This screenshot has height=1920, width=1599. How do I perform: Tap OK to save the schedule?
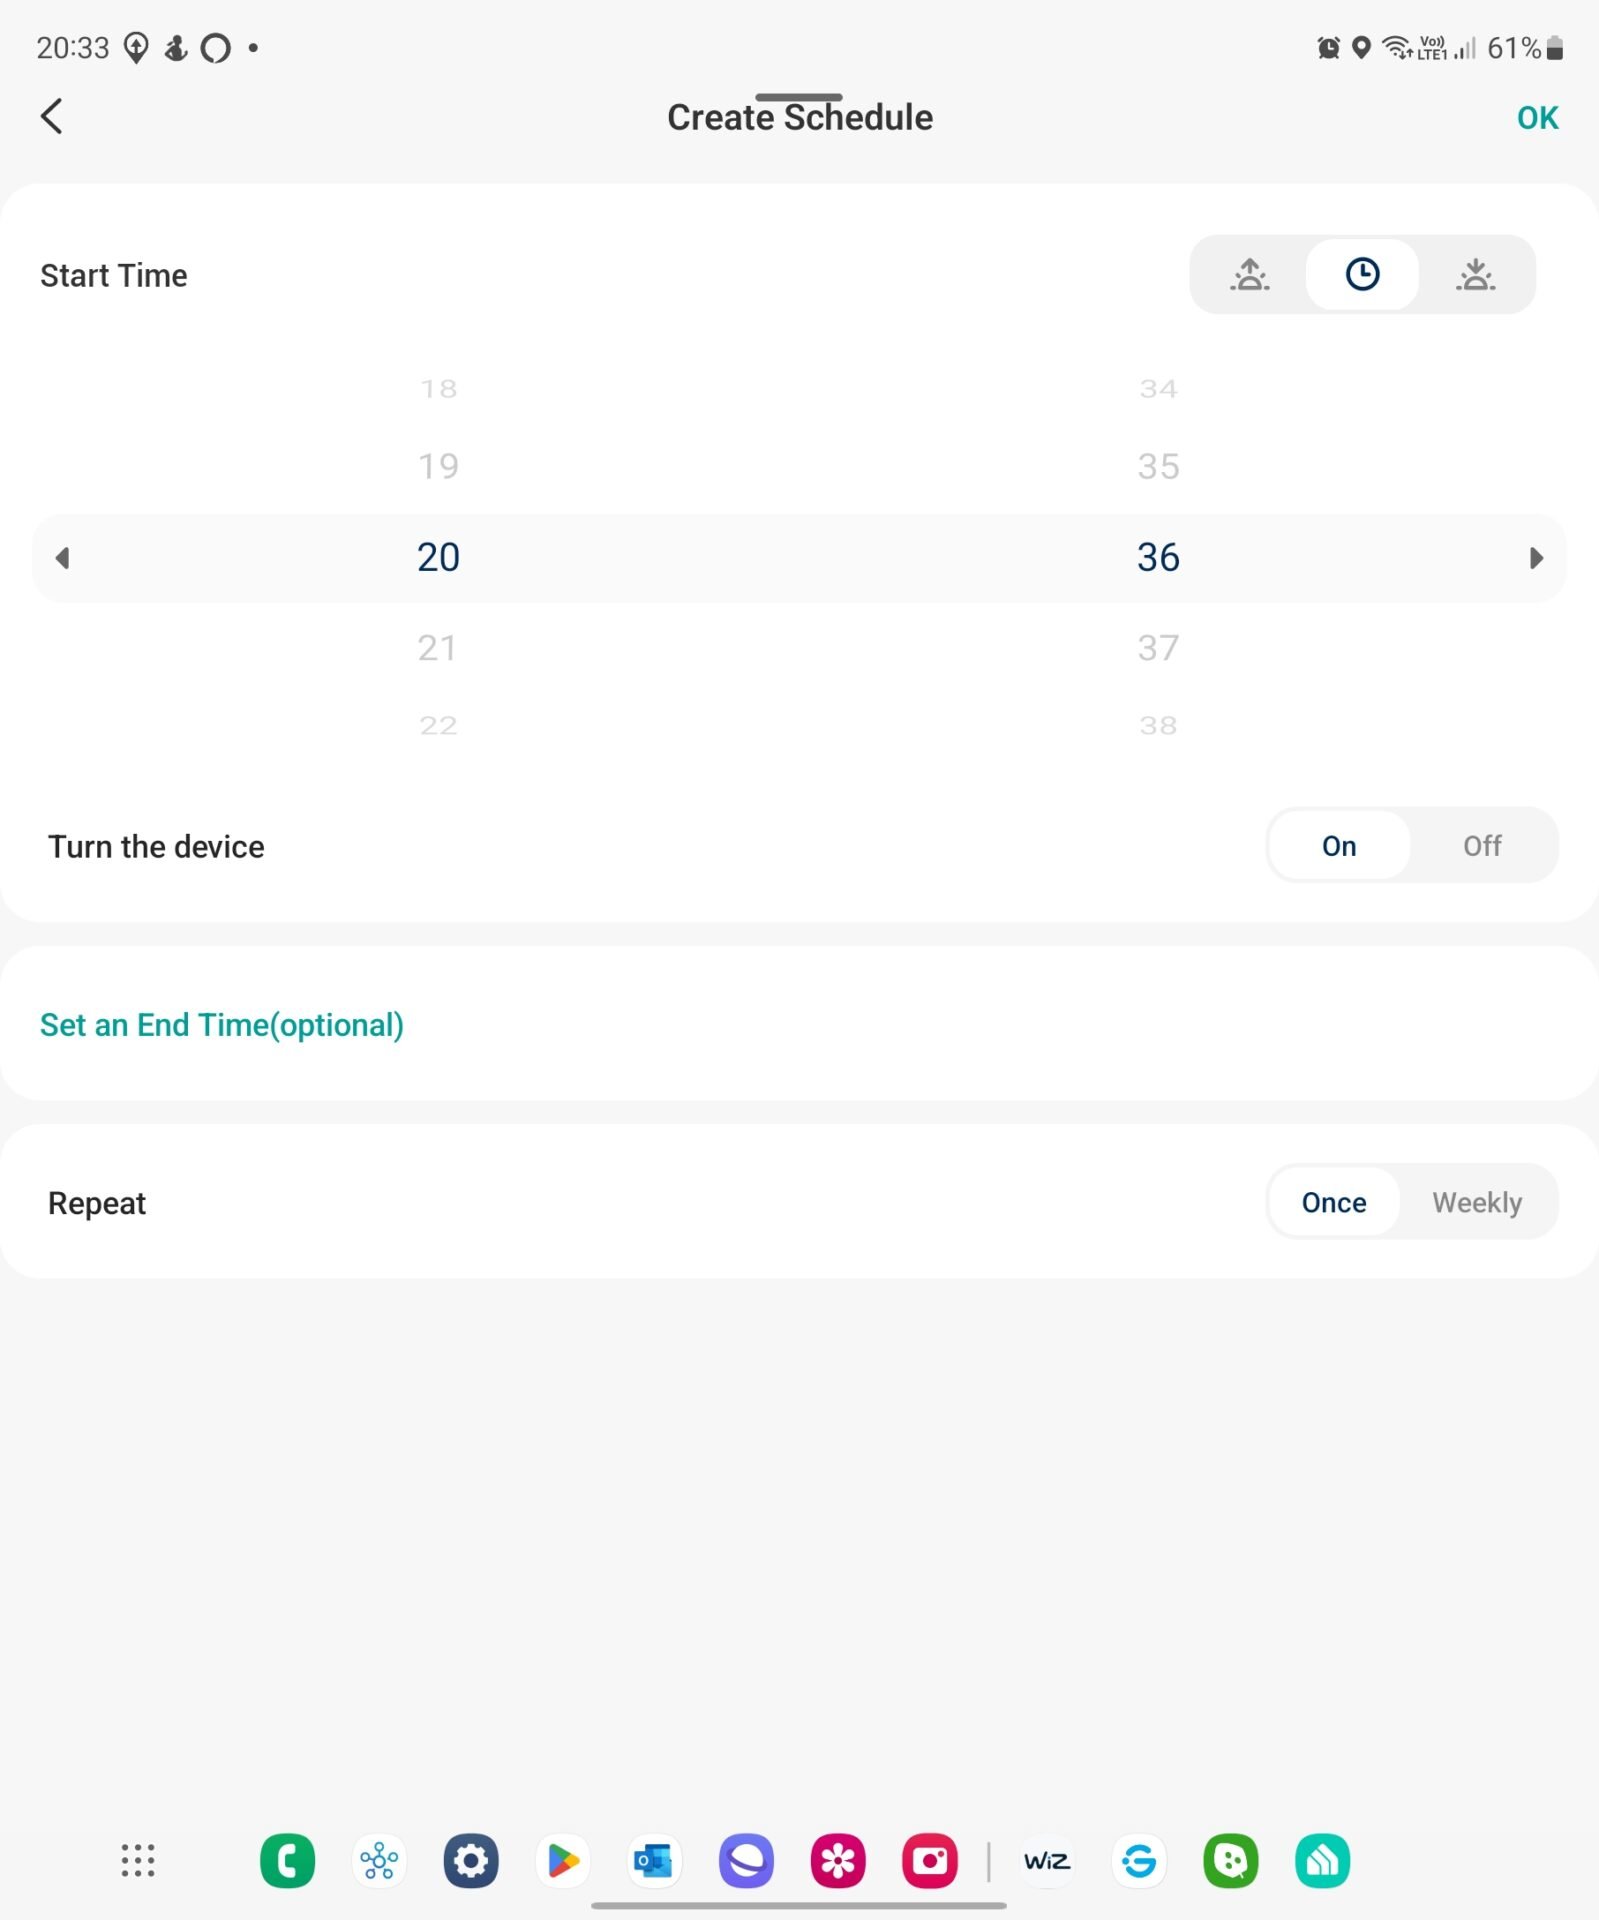(x=1537, y=118)
